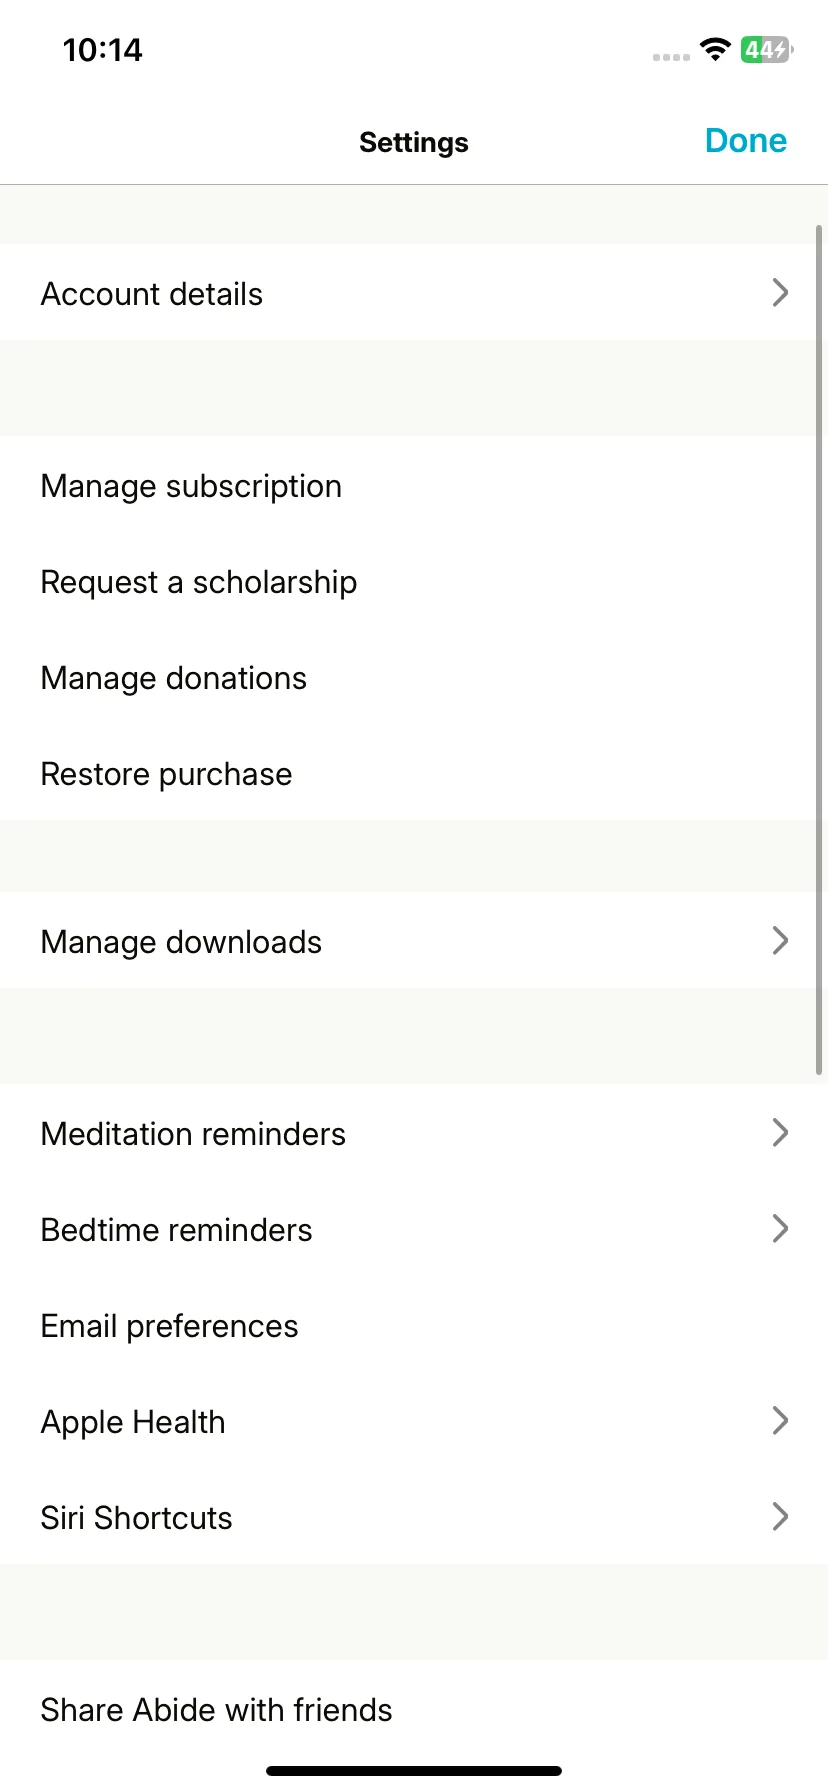
Task: Tap the Siri Shortcuts label
Action: click(136, 1518)
